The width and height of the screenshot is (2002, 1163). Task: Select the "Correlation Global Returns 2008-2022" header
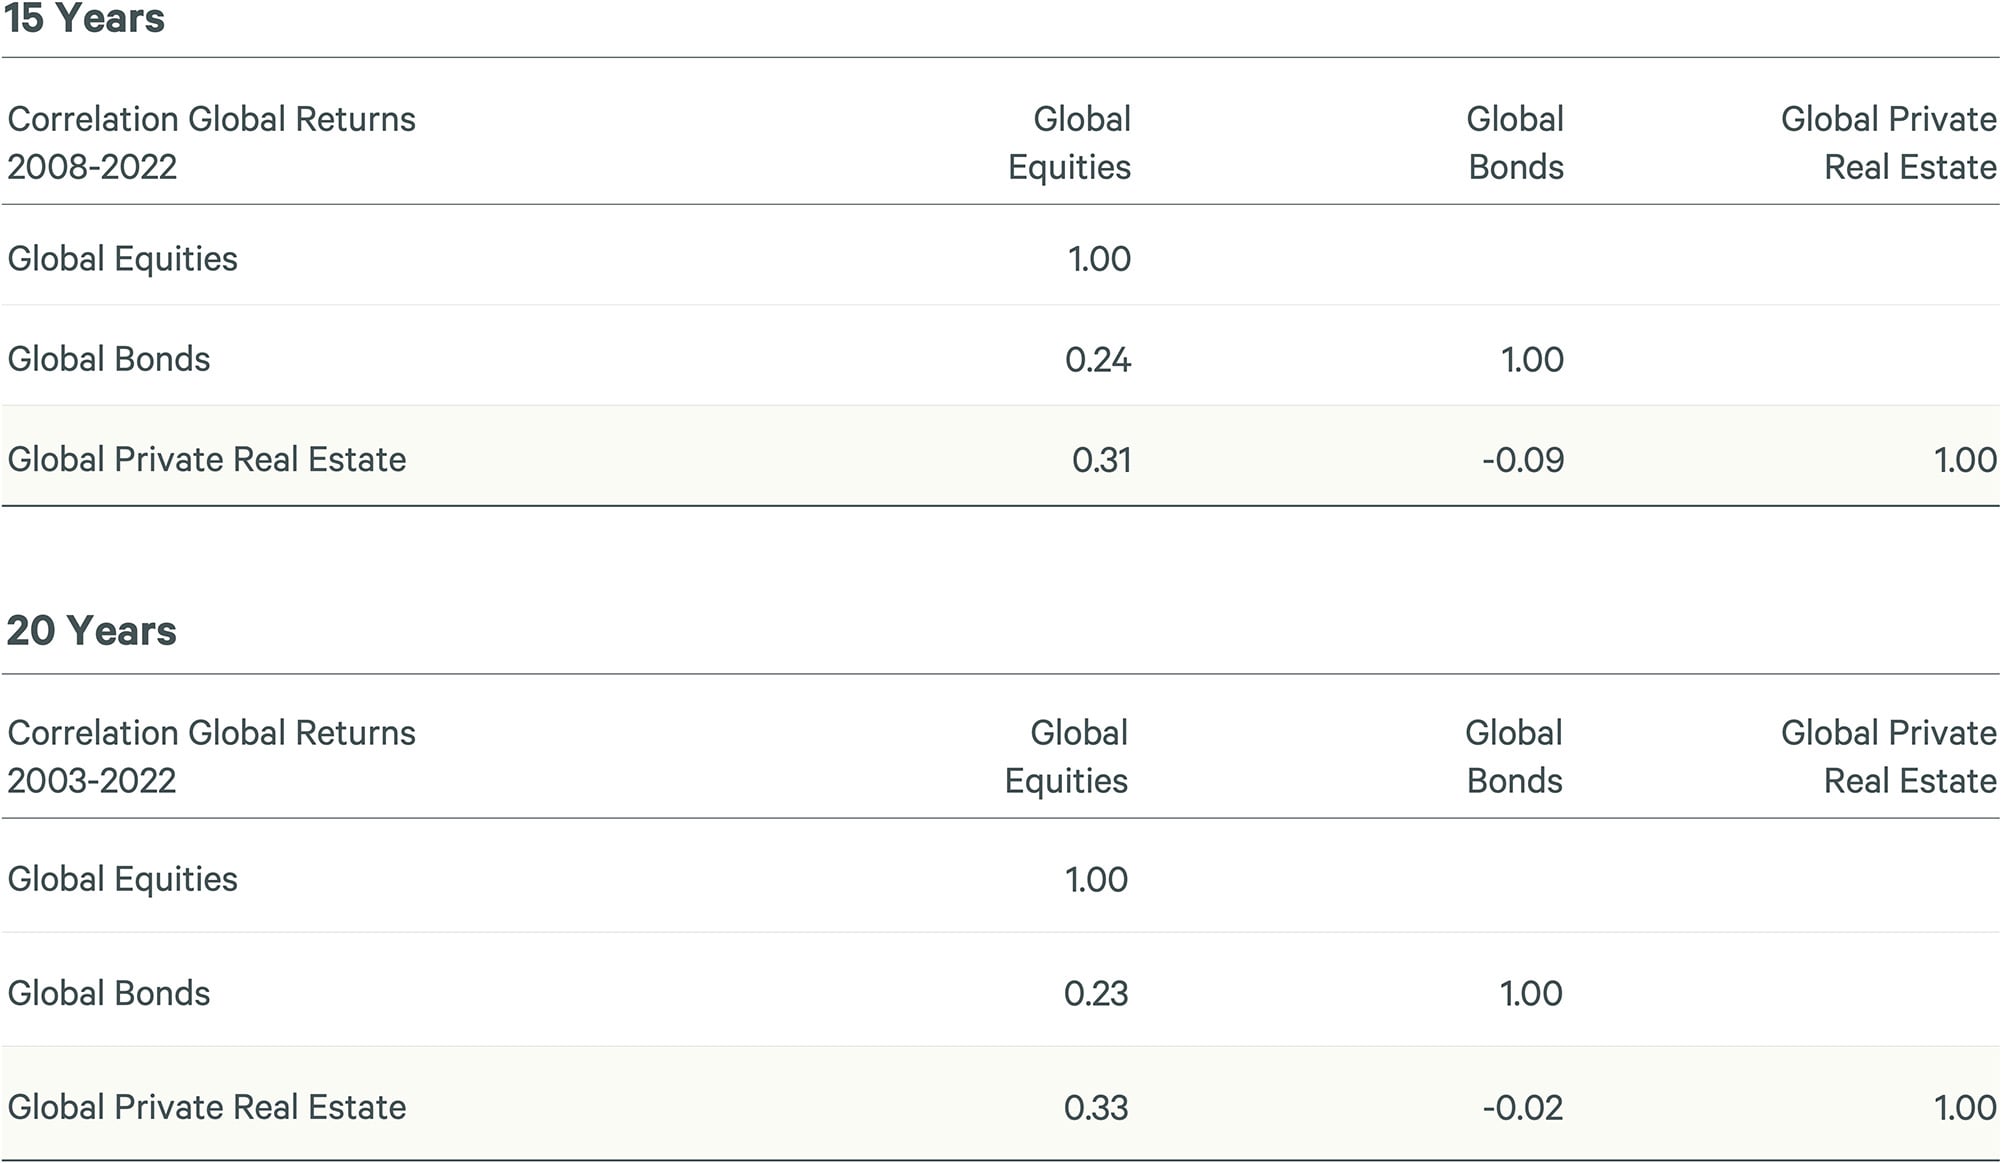tap(211, 143)
